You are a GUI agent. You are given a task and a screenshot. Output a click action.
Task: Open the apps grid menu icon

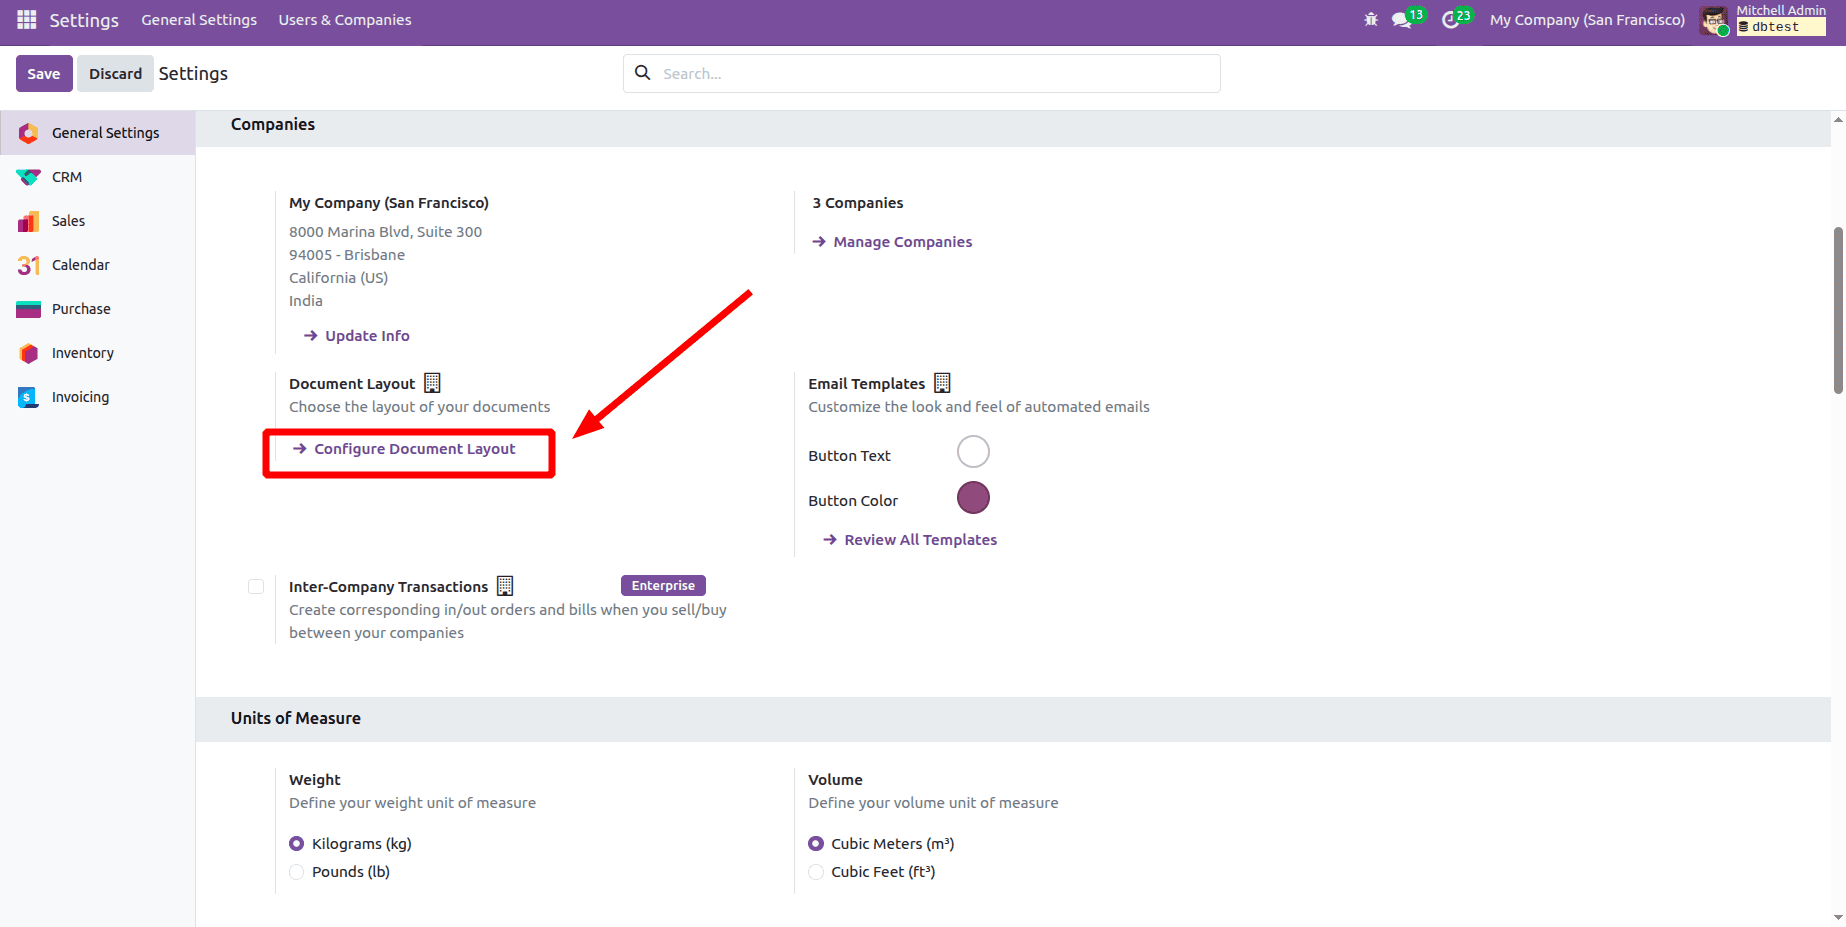click(27, 20)
